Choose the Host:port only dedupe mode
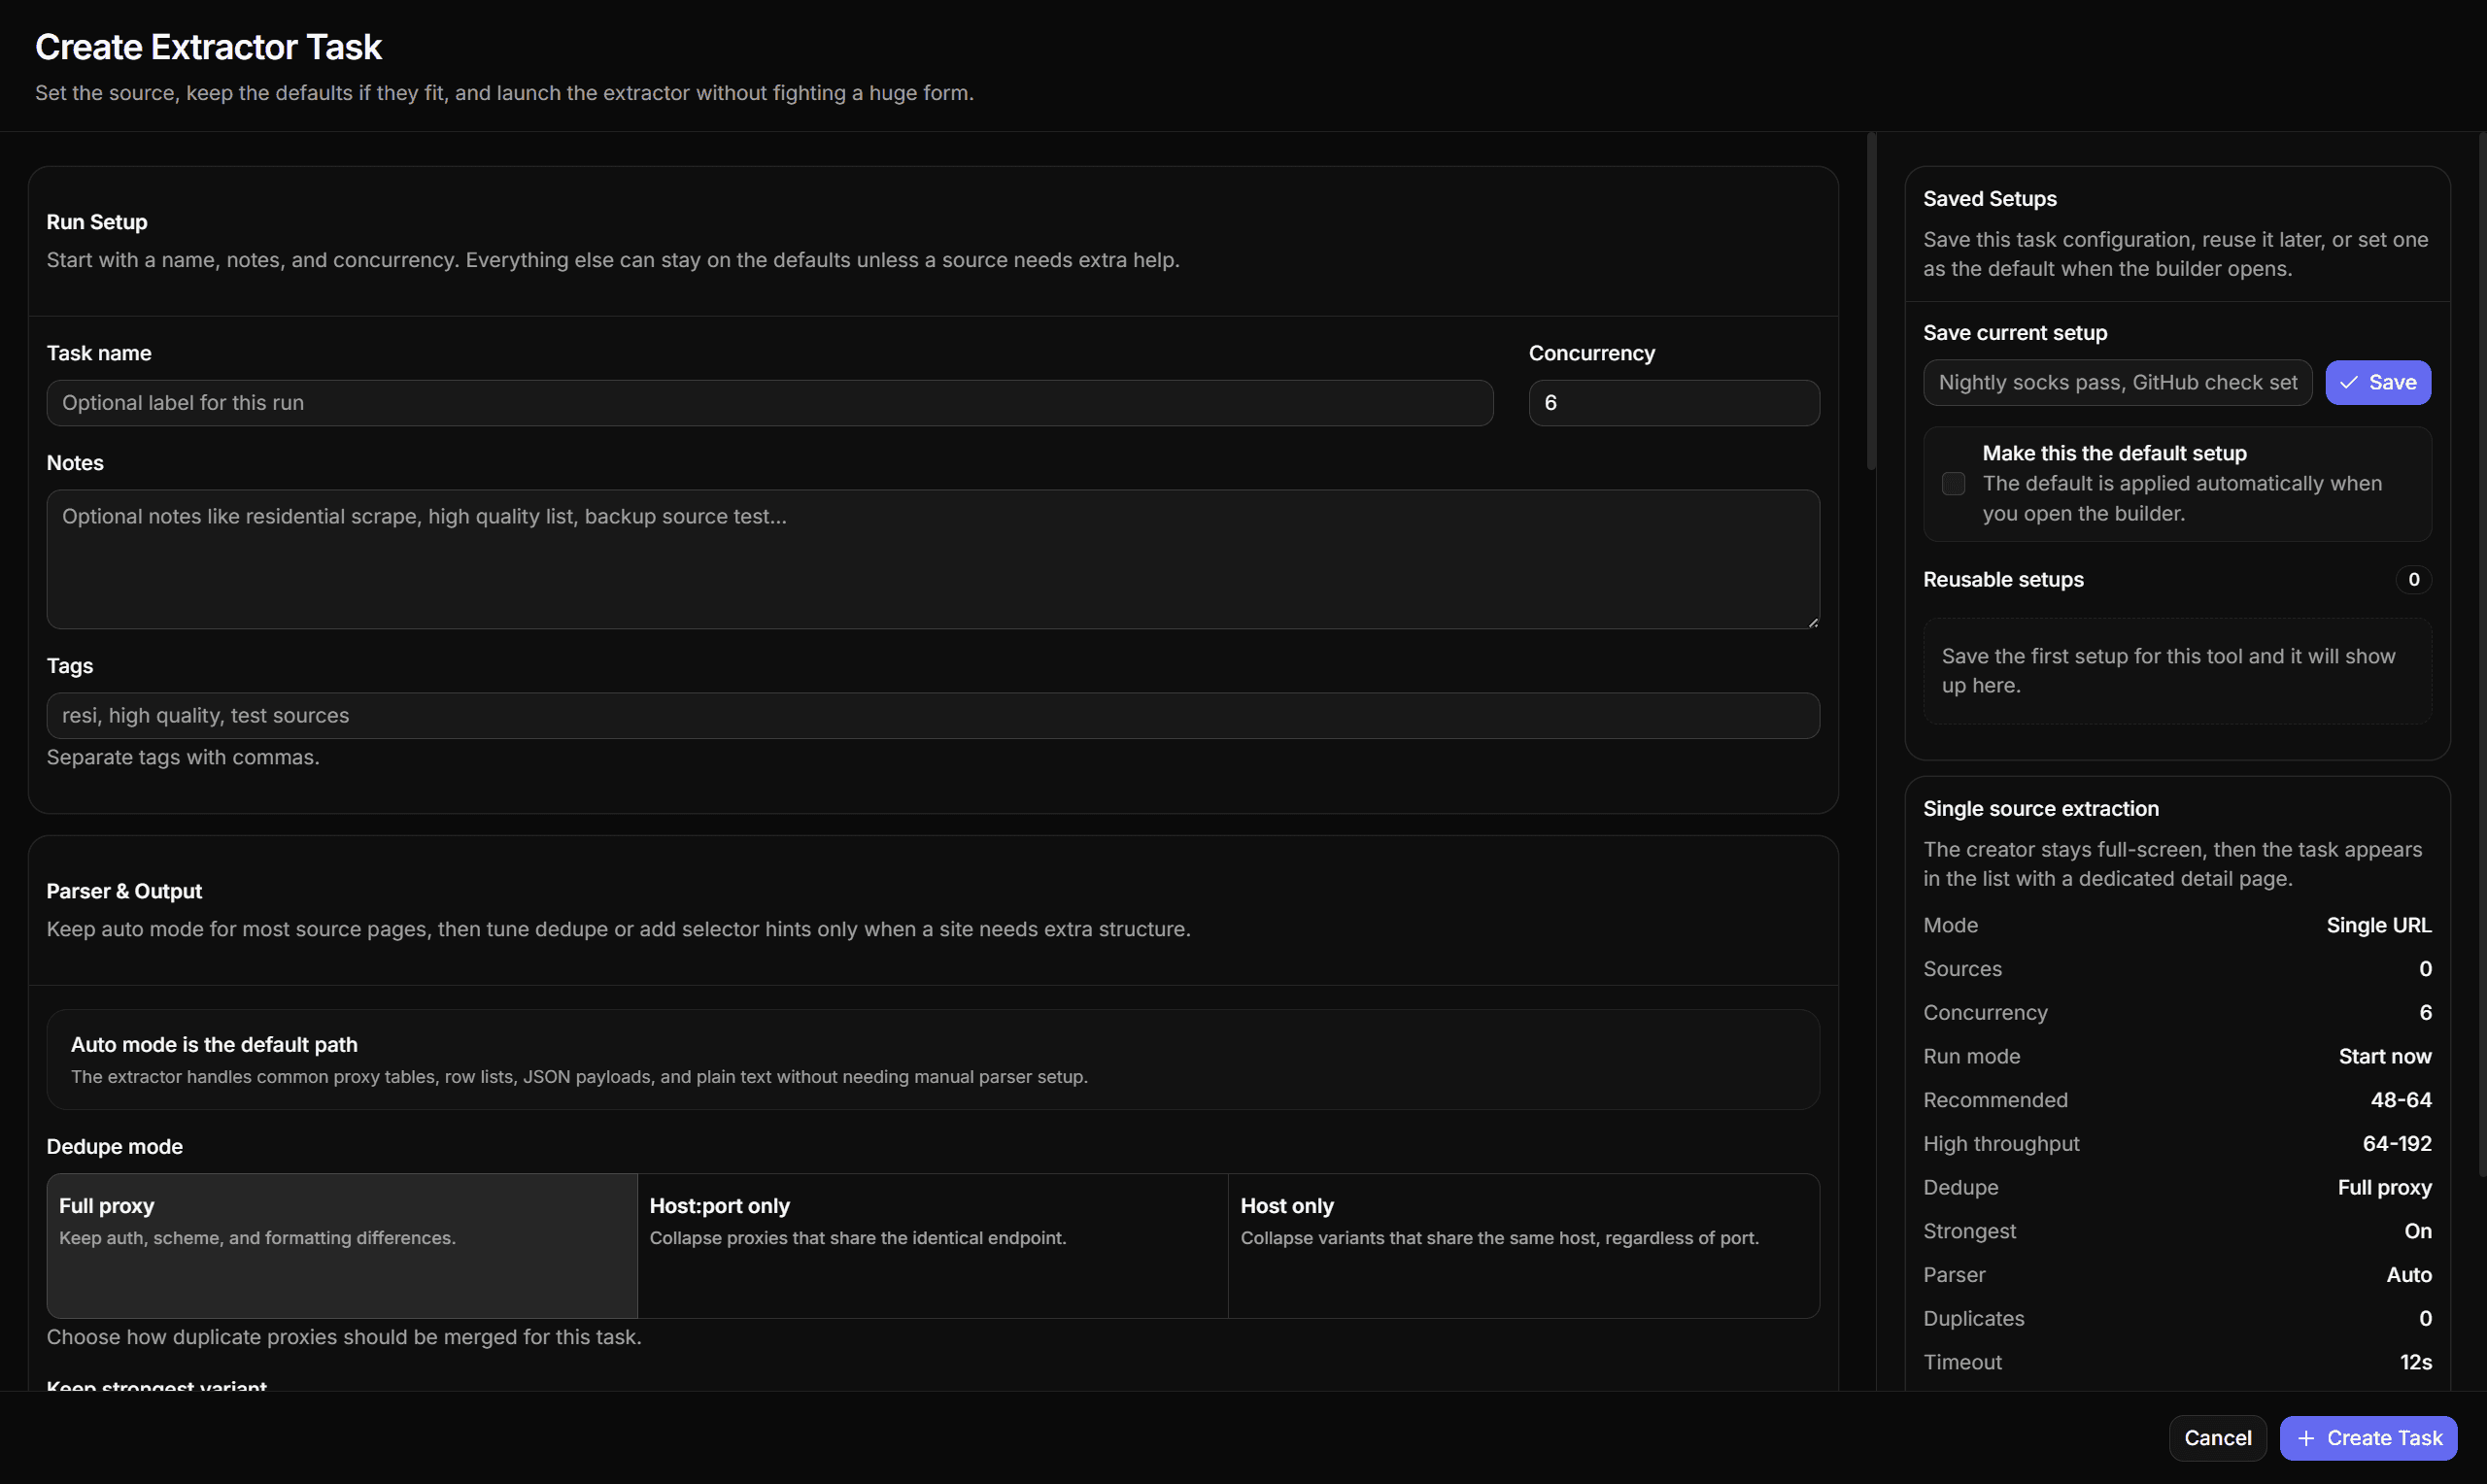This screenshot has width=2487, height=1484. [932, 1245]
